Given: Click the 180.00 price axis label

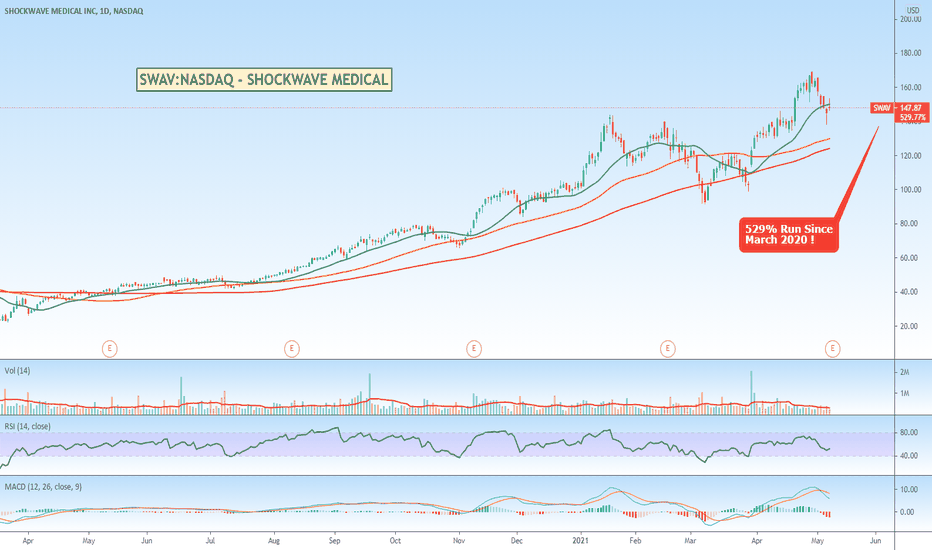Looking at the screenshot, I should (911, 54).
